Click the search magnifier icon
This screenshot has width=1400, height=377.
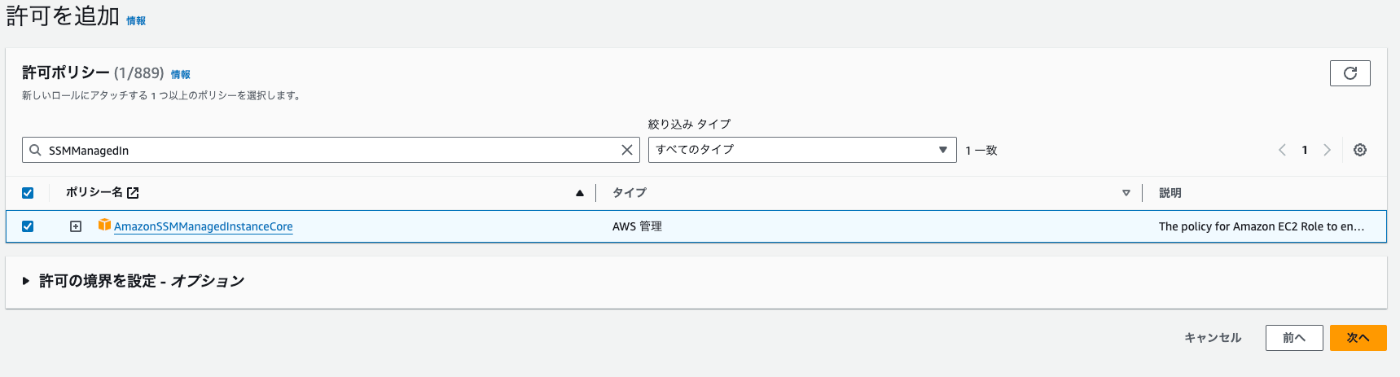35,150
